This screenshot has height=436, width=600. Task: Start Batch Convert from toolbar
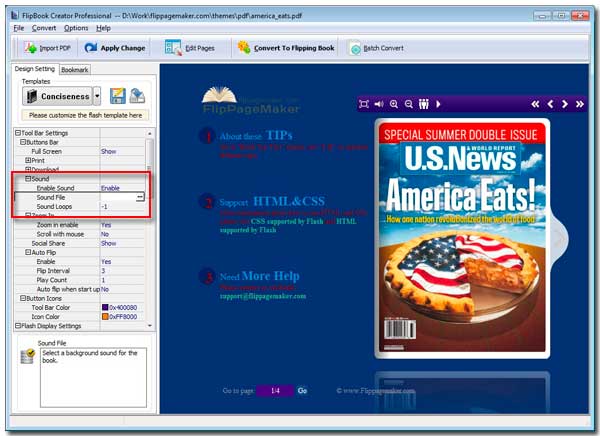pyautogui.click(x=376, y=48)
